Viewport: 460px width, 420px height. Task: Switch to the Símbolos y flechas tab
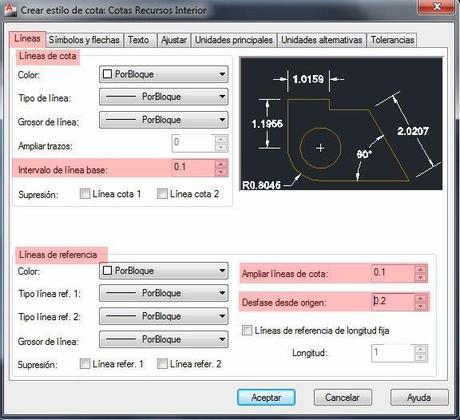(x=84, y=40)
